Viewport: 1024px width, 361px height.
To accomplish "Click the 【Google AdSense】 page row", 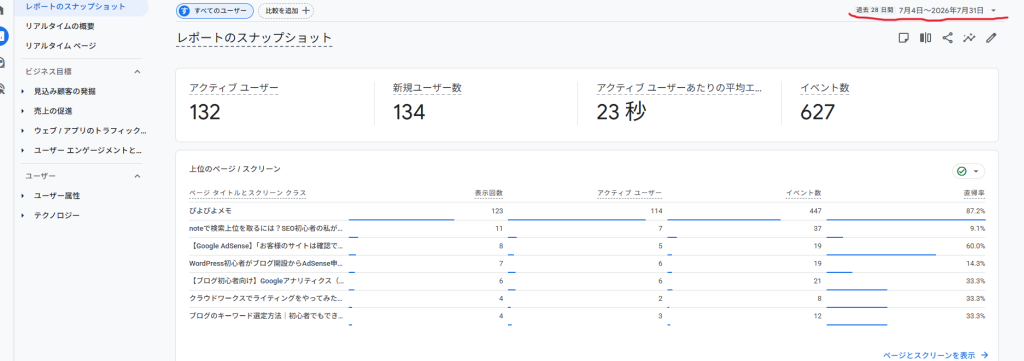I will pos(587,246).
